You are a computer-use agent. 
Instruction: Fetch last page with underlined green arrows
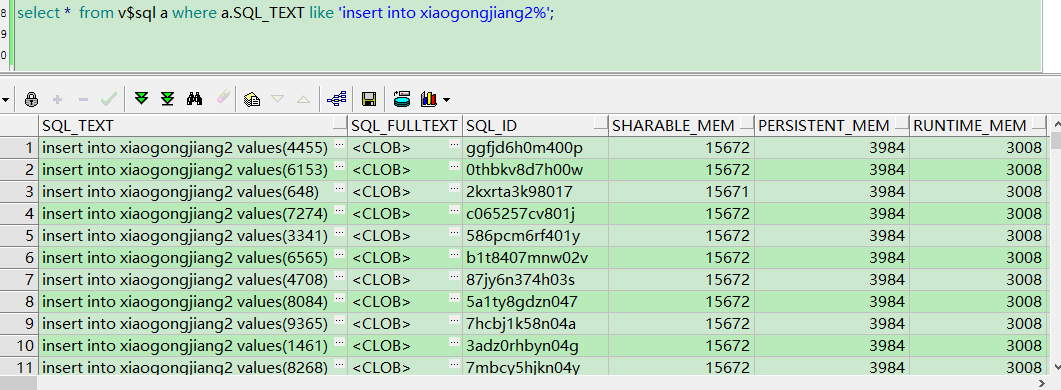coord(168,100)
